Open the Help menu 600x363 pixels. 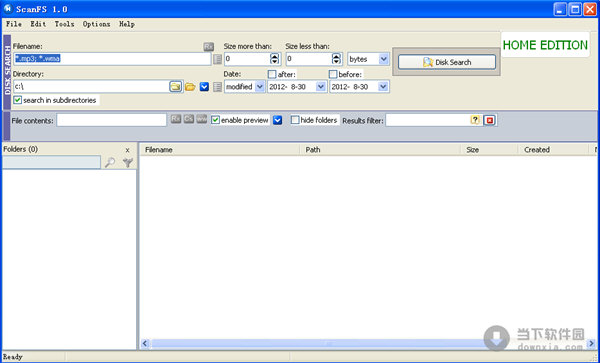click(x=127, y=24)
